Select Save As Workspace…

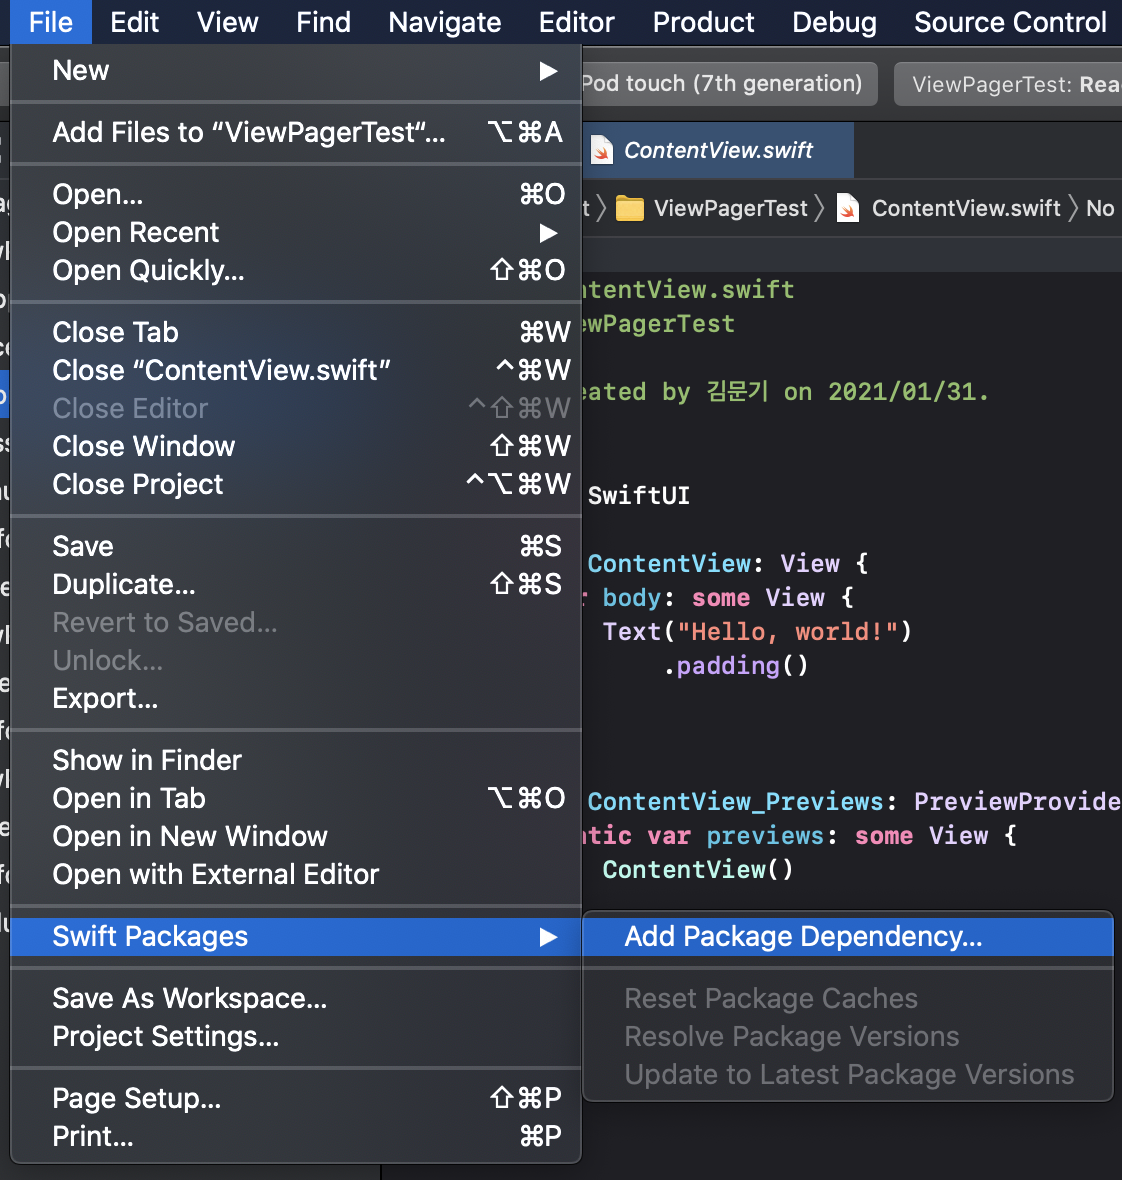pyautogui.click(x=296, y=999)
